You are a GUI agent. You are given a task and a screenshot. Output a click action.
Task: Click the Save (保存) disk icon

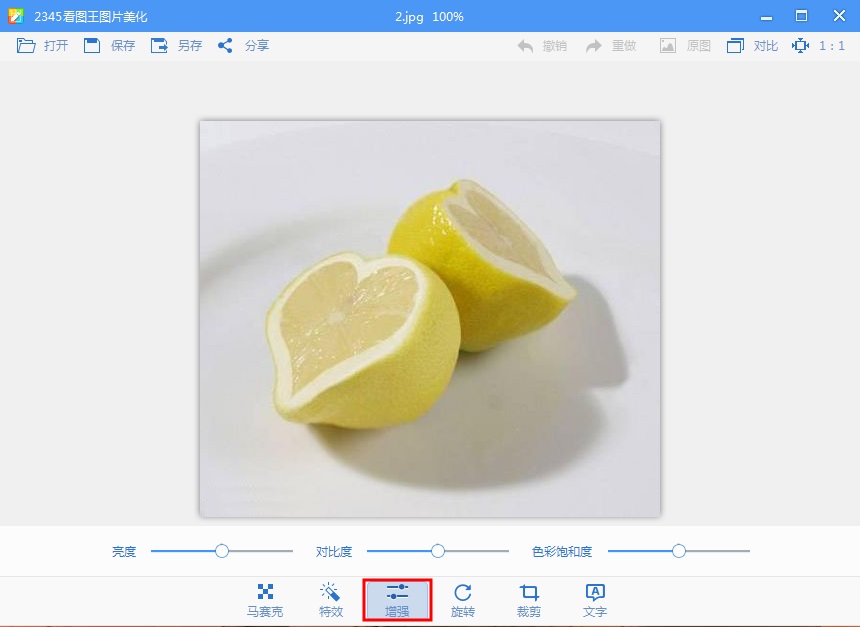pos(92,46)
